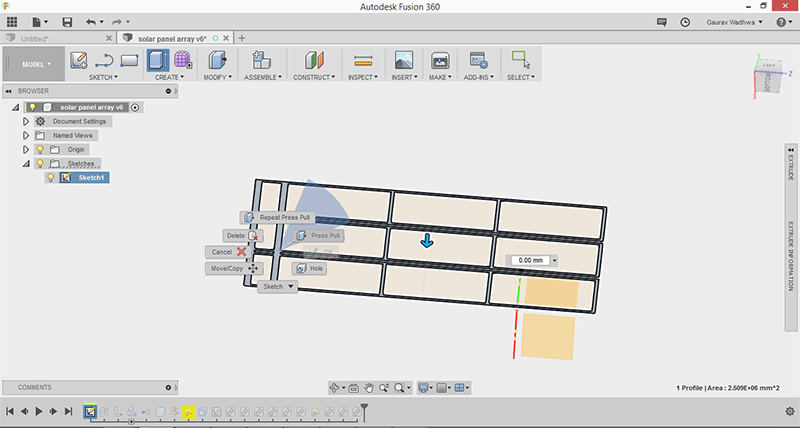Screen dimensions: 800x428
Task: Select the Pan hand tool in navigation bar
Action: tap(368, 387)
